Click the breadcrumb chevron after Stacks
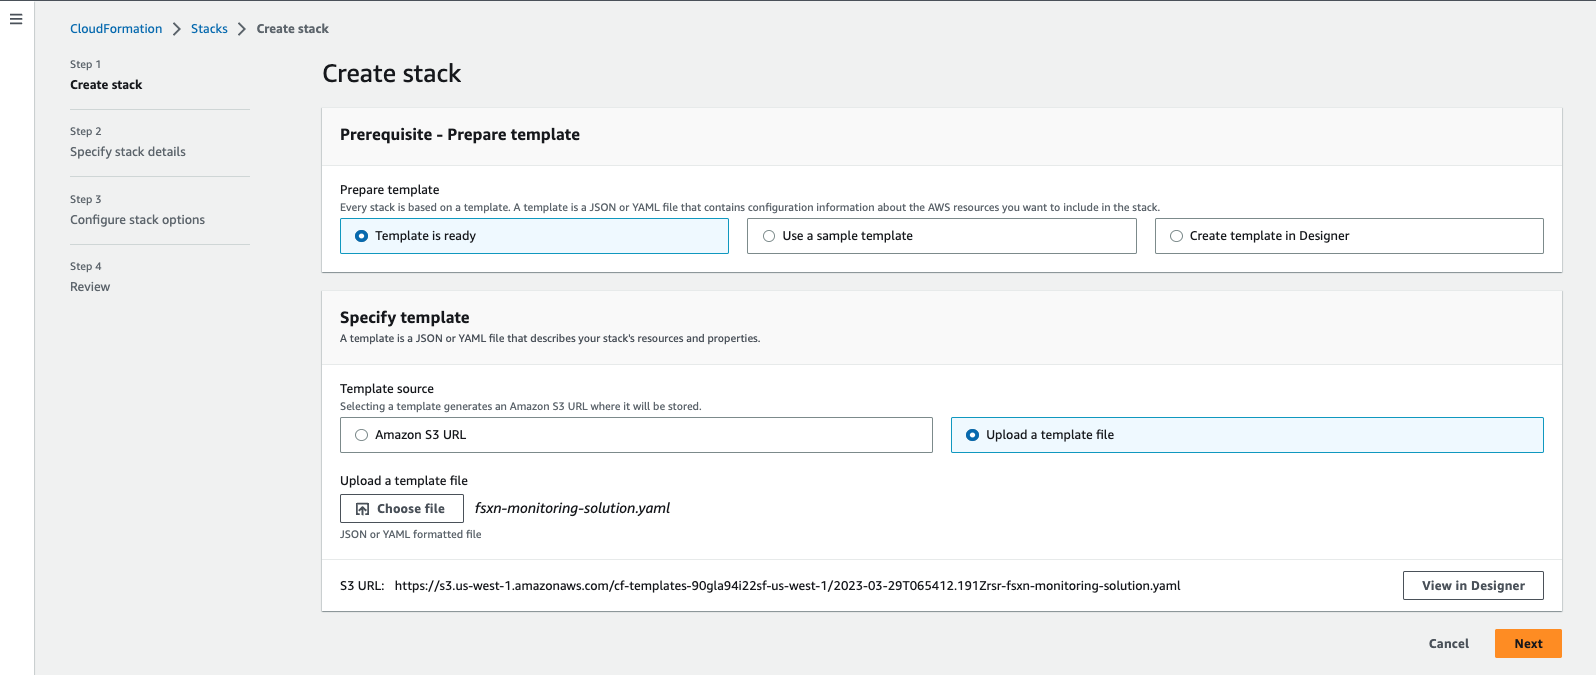The image size is (1596, 675). coord(242,29)
